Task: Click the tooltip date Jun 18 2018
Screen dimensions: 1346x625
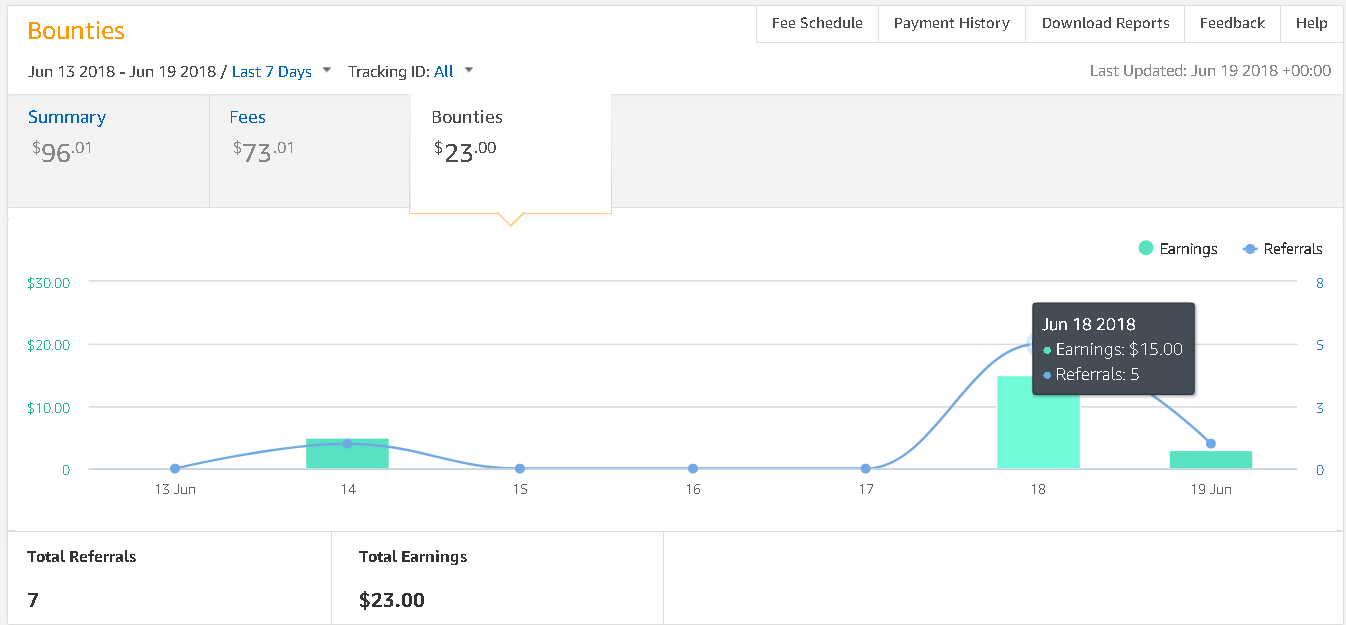Action: tap(1089, 324)
